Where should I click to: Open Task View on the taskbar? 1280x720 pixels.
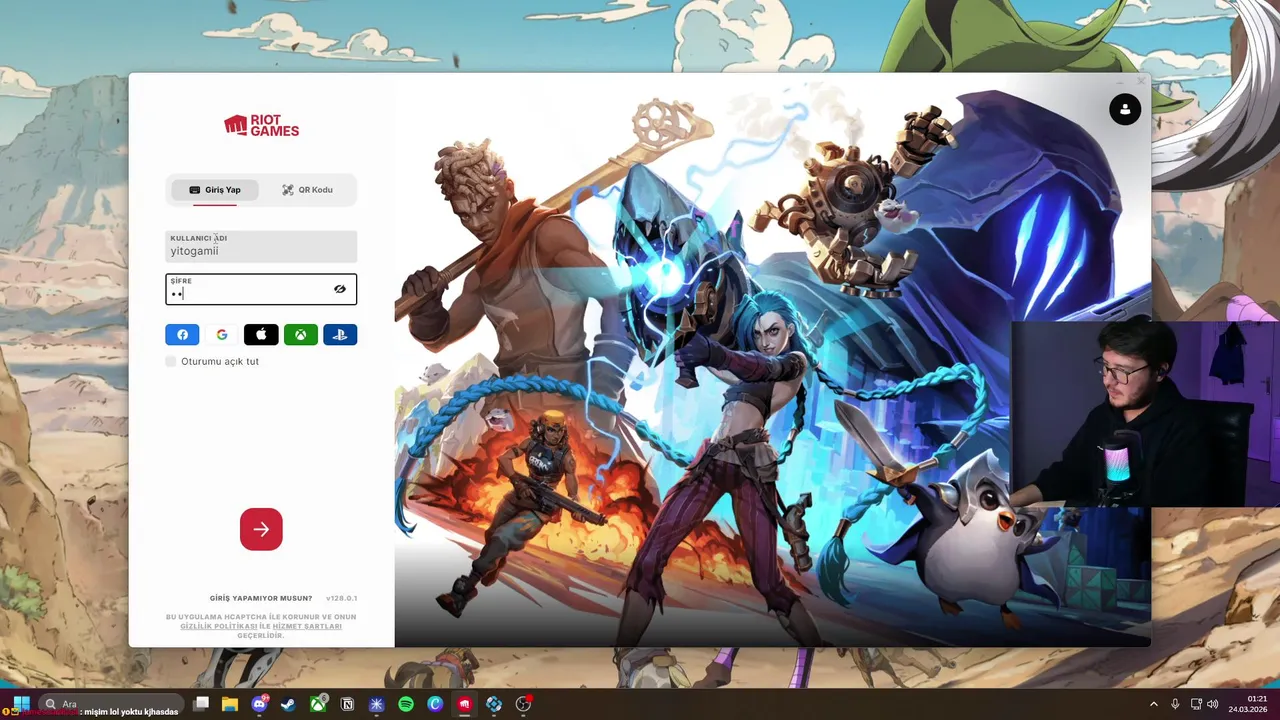(x=201, y=704)
